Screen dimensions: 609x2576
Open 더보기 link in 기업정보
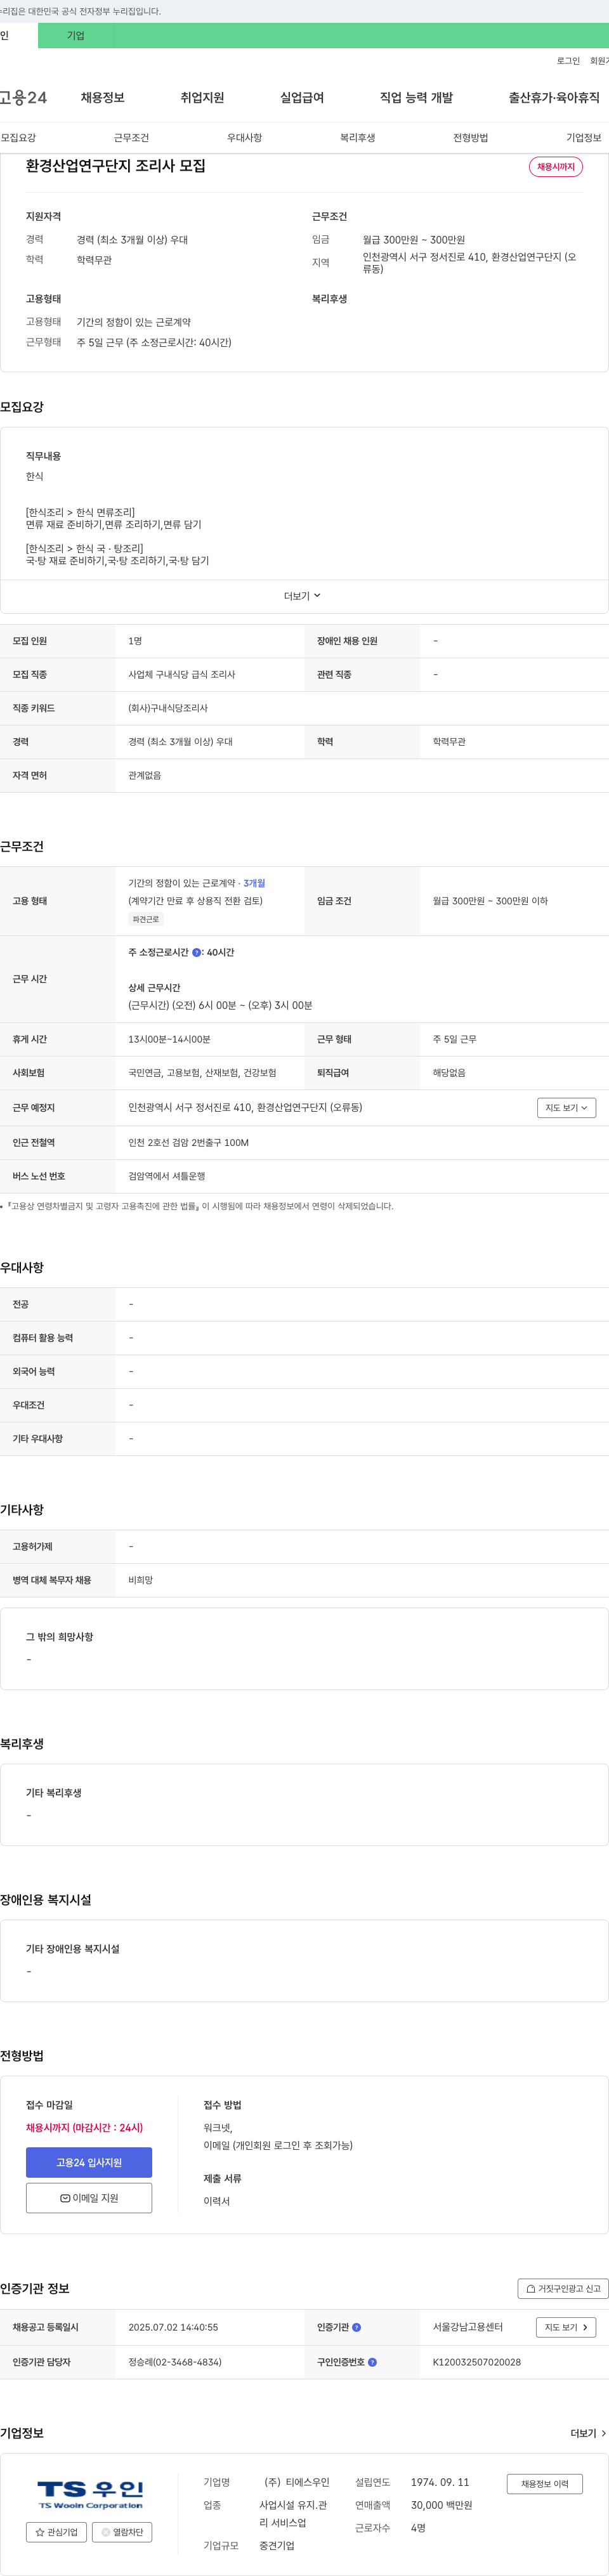coord(589,2433)
